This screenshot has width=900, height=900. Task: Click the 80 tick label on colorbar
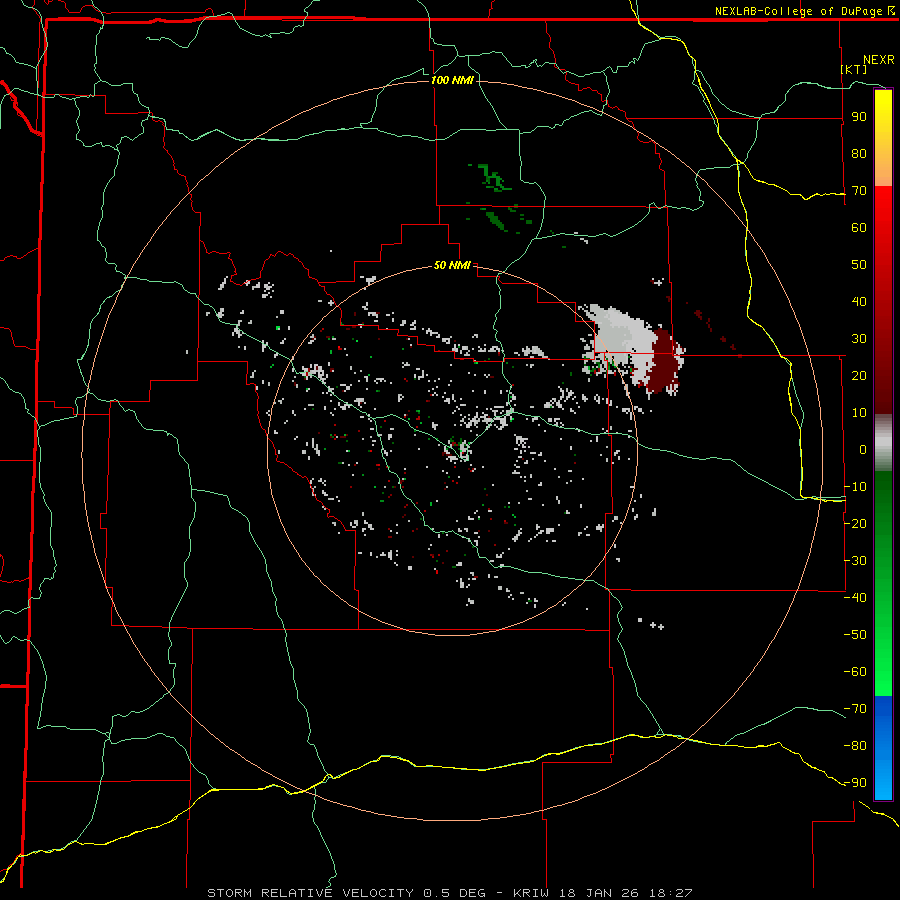[x=859, y=154]
